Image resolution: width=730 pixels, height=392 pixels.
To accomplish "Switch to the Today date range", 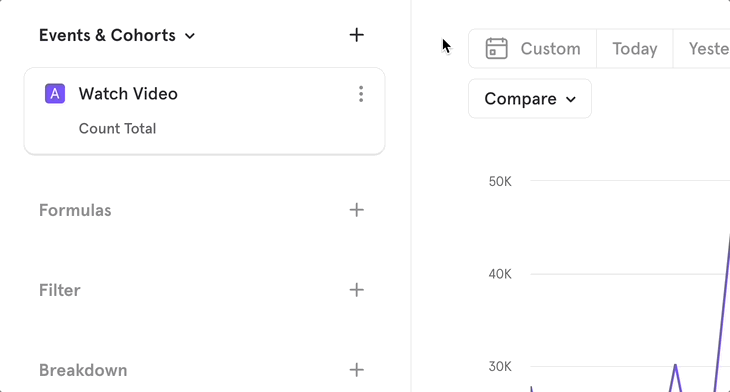I will point(635,48).
